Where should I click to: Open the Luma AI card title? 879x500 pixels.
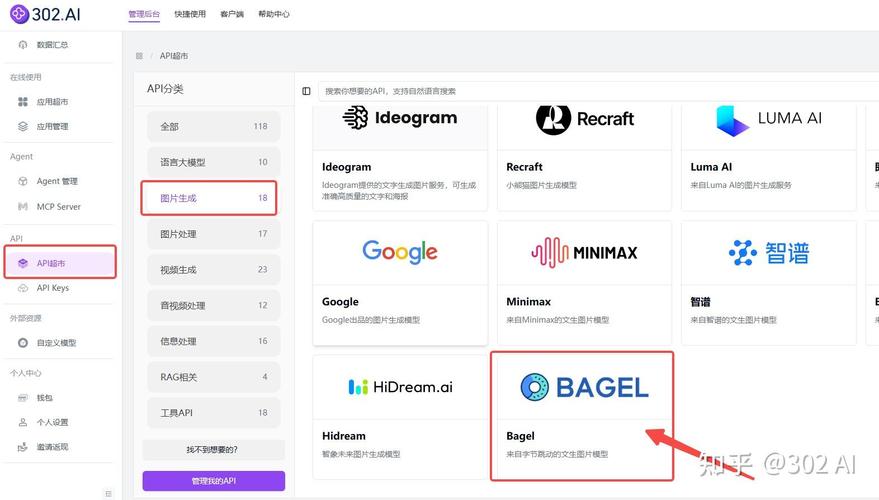(x=711, y=167)
